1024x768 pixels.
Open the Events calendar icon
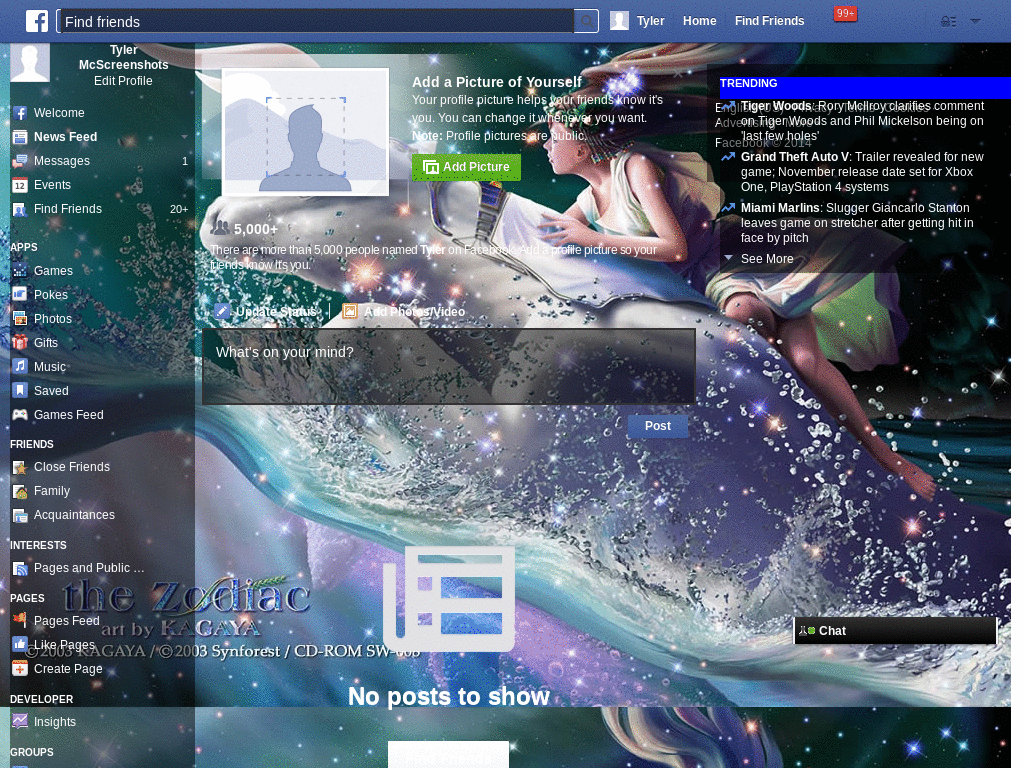(20, 185)
